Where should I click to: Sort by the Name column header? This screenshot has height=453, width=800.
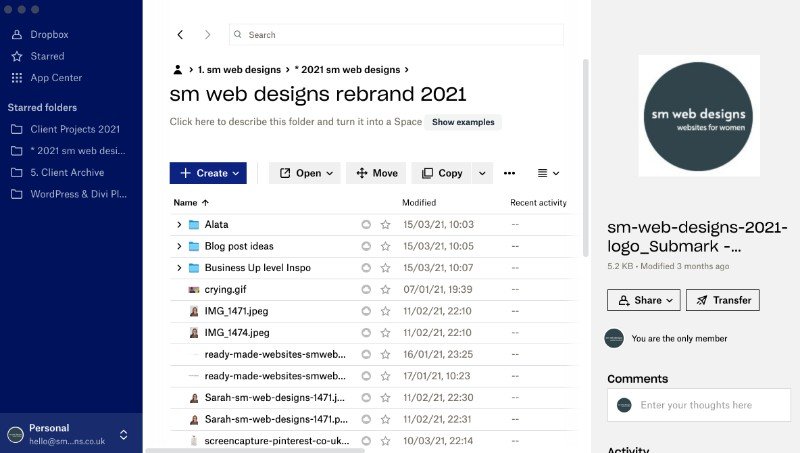pos(191,203)
